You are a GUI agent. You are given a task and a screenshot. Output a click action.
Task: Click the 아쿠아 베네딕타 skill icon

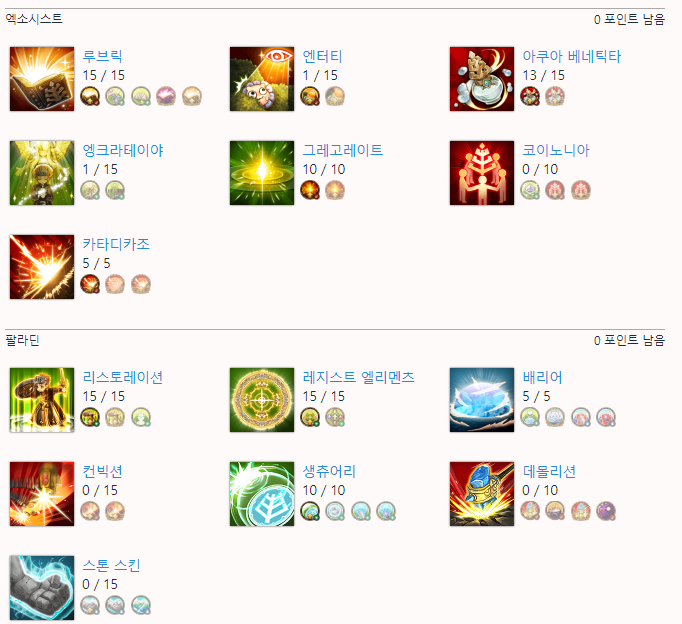482,79
